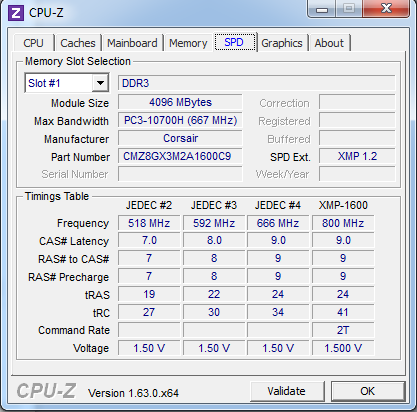The image size is (417, 412).
Task: Click the JEDEC #2 column header
Action: click(x=149, y=205)
